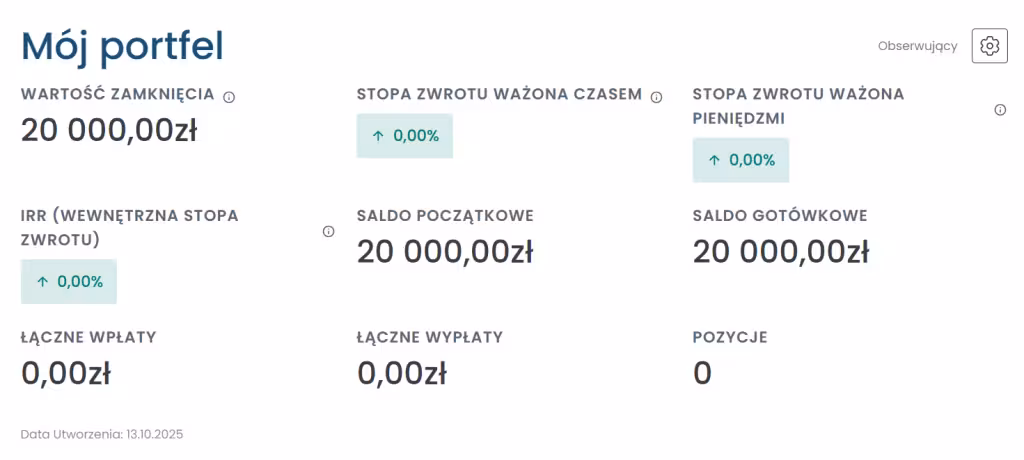Click up arrow in money-weighted return badge

(714, 160)
